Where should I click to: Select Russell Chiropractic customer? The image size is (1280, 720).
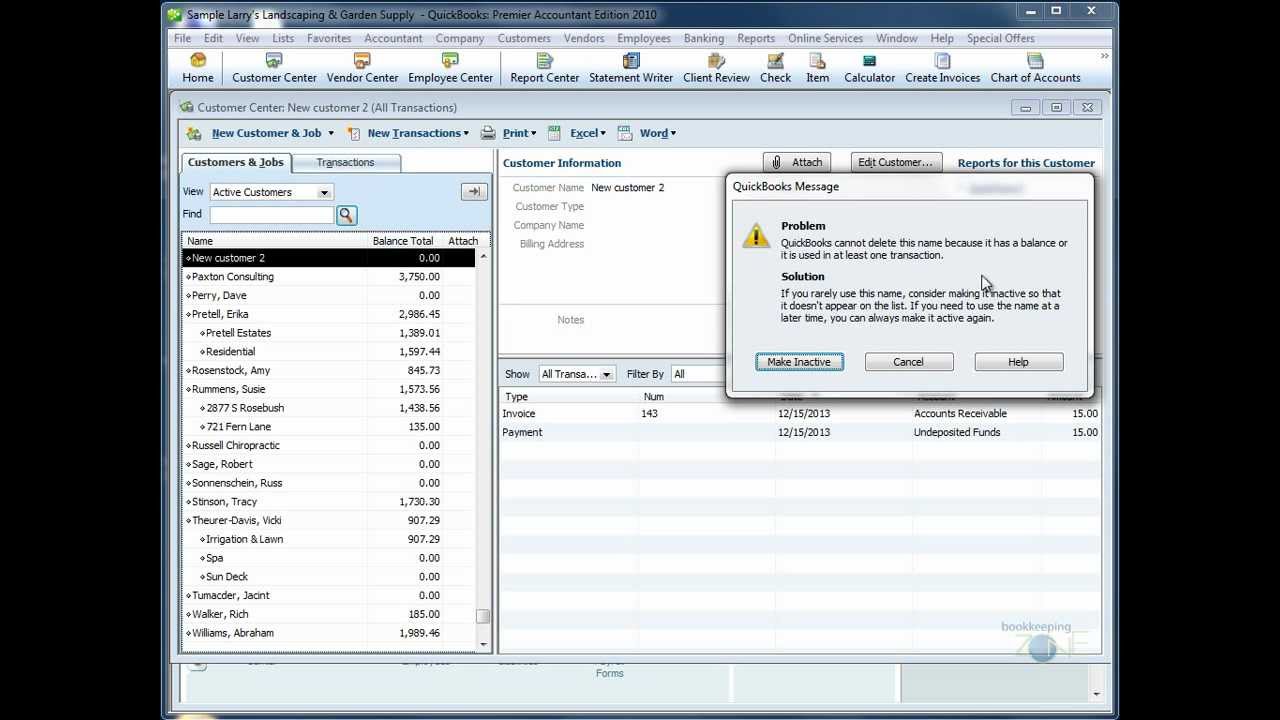[x=329, y=445]
